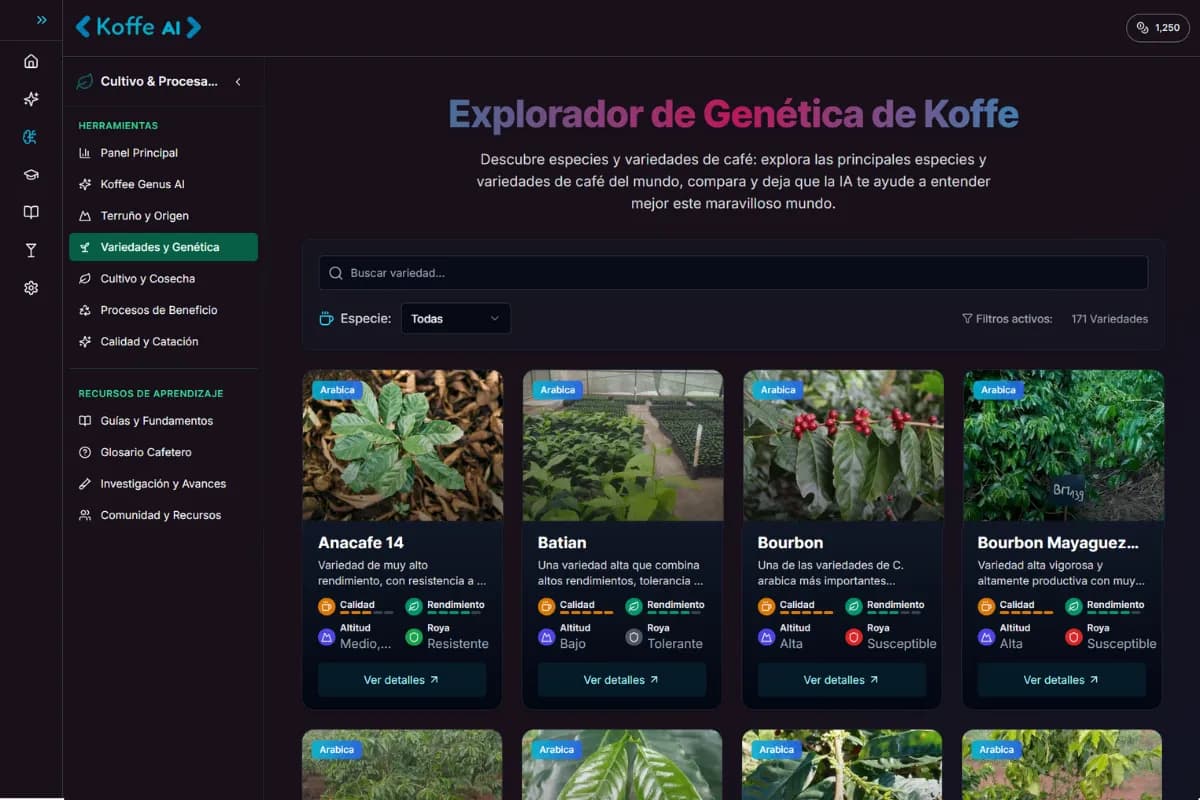Open the Home icon in the sidebar
This screenshot has width=1200, height=800.
coord(31,61)
